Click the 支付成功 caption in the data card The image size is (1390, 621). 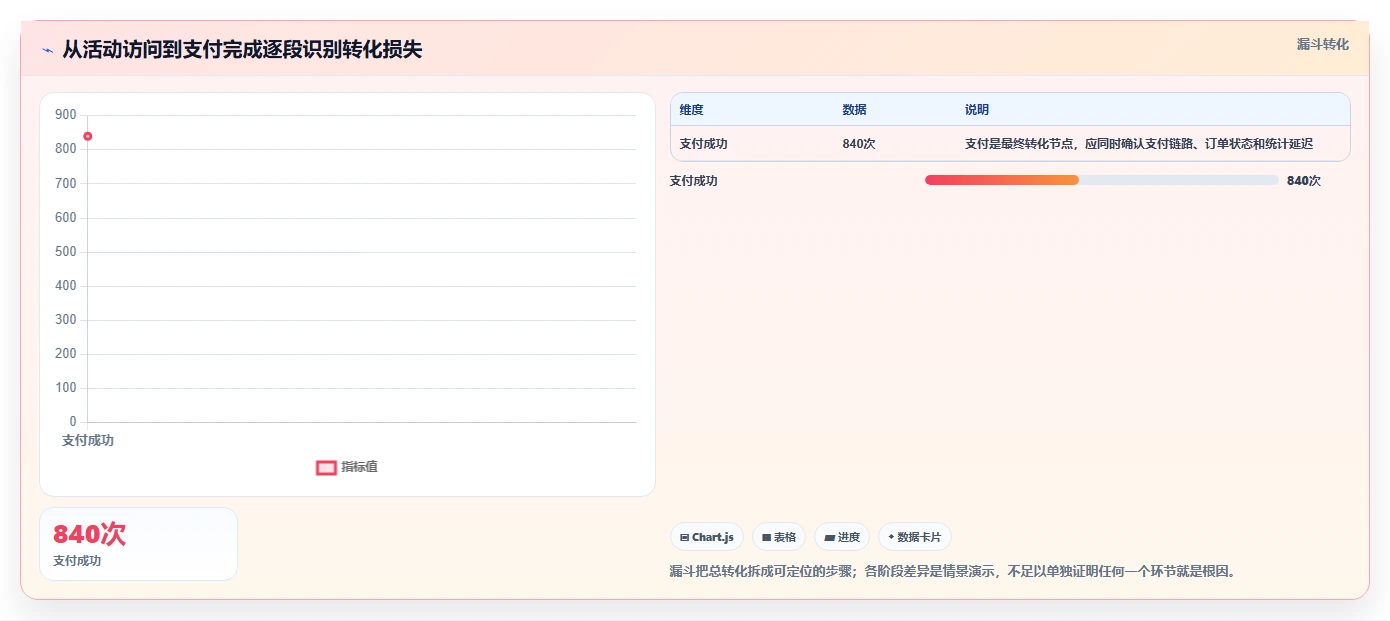[x=77, y=561]
